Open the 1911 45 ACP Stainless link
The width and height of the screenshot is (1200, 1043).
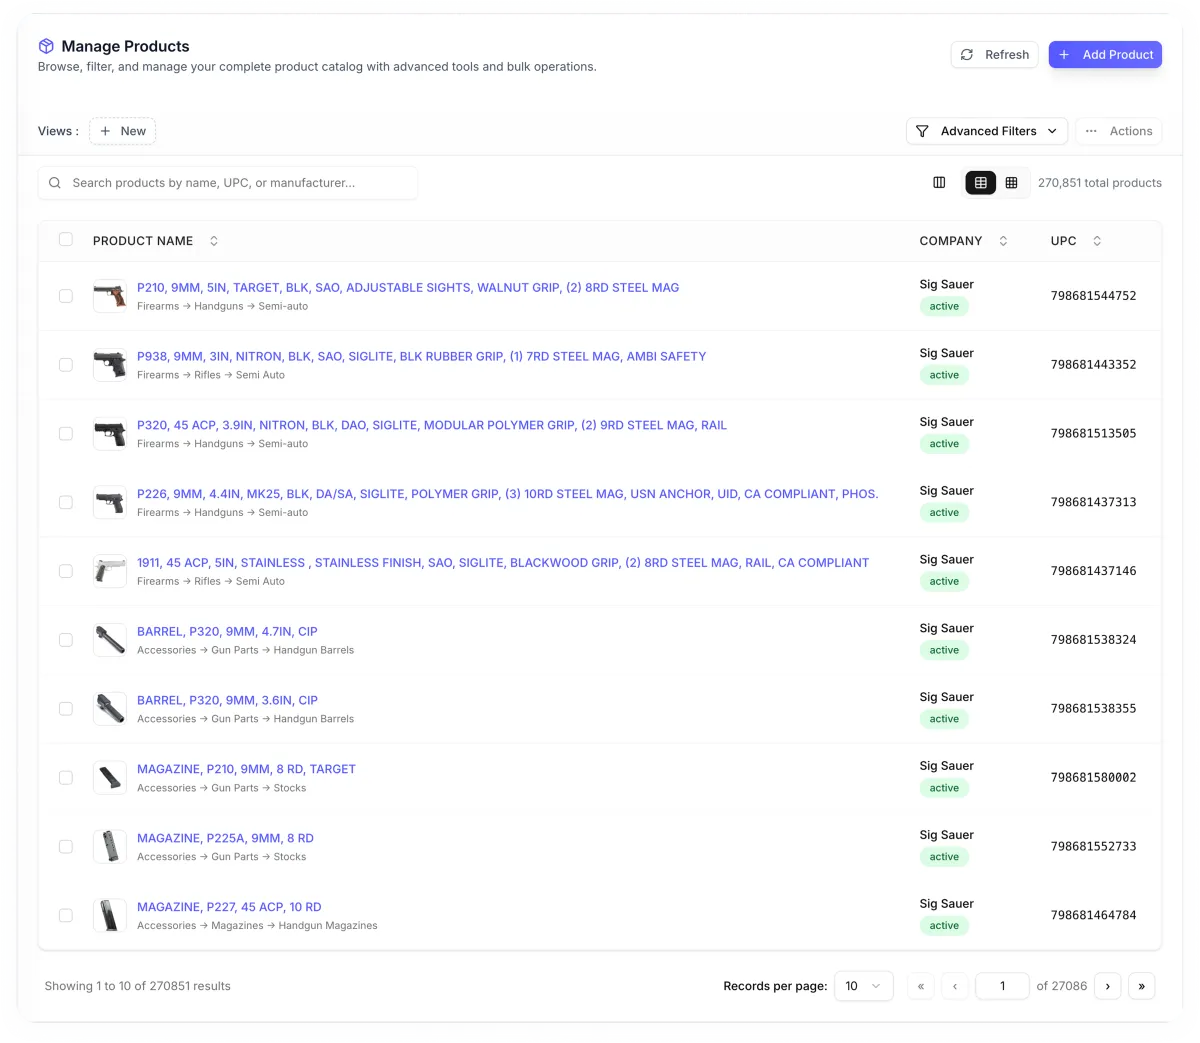pyautogui.click(x=503, y=563)
